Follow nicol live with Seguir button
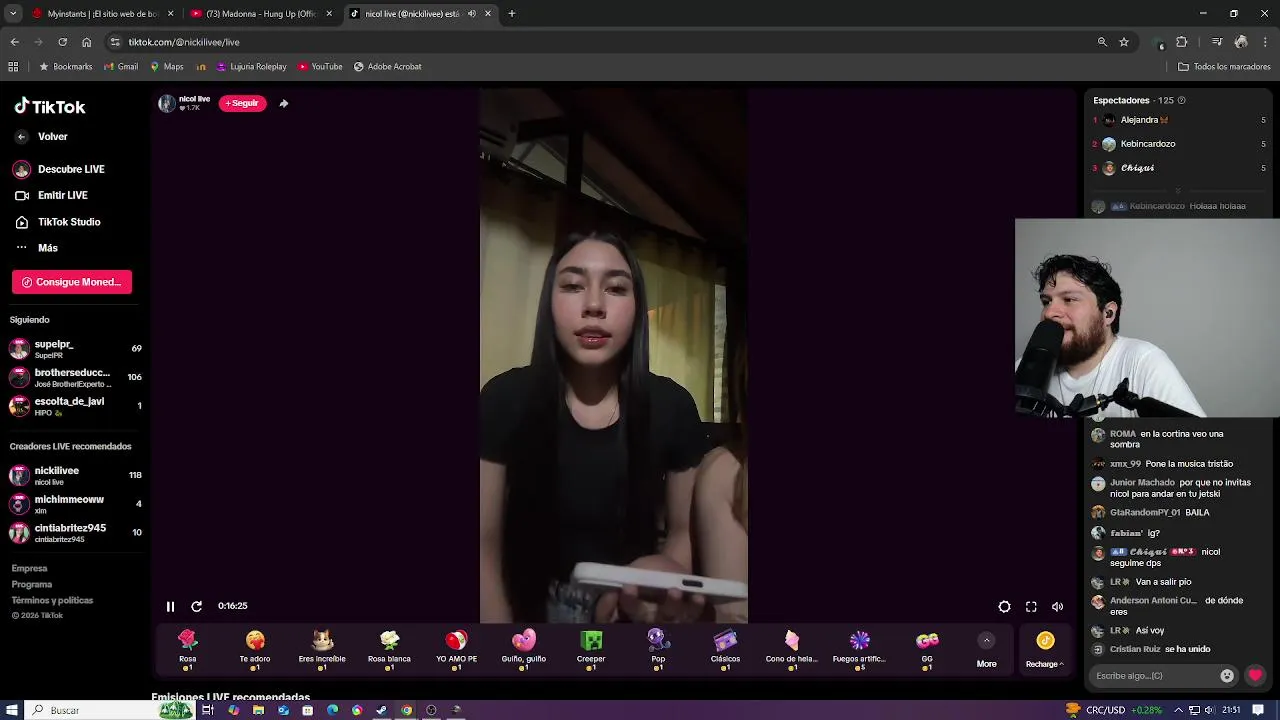Image resolution: width=1280 pixels, height=720 pixels. click(242, 103)
